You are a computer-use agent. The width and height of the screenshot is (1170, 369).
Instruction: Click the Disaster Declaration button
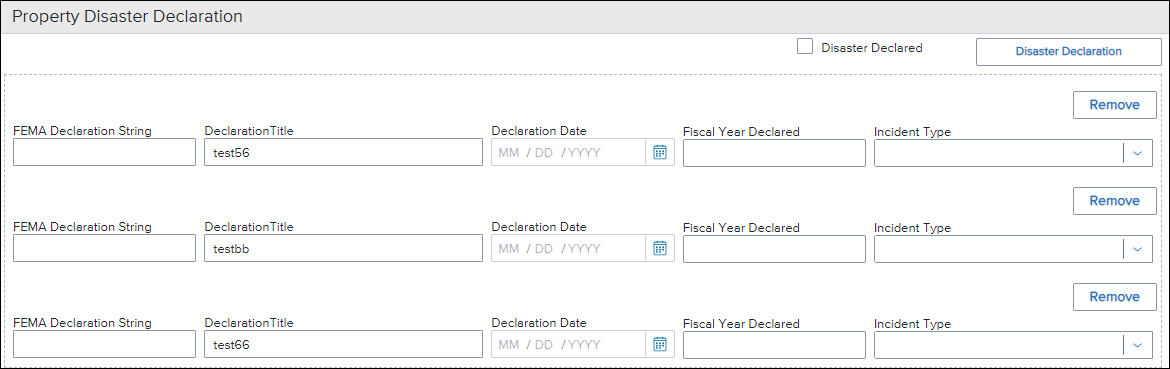1069,51
